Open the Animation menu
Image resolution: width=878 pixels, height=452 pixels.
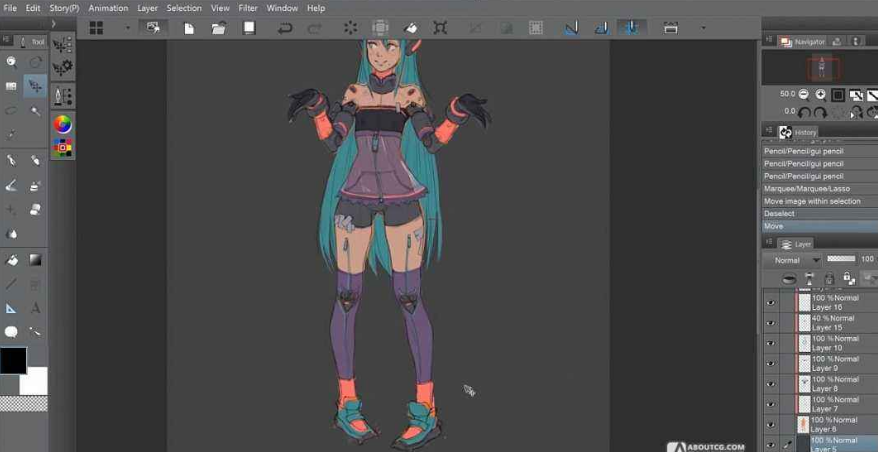click(x=108, y=8)
